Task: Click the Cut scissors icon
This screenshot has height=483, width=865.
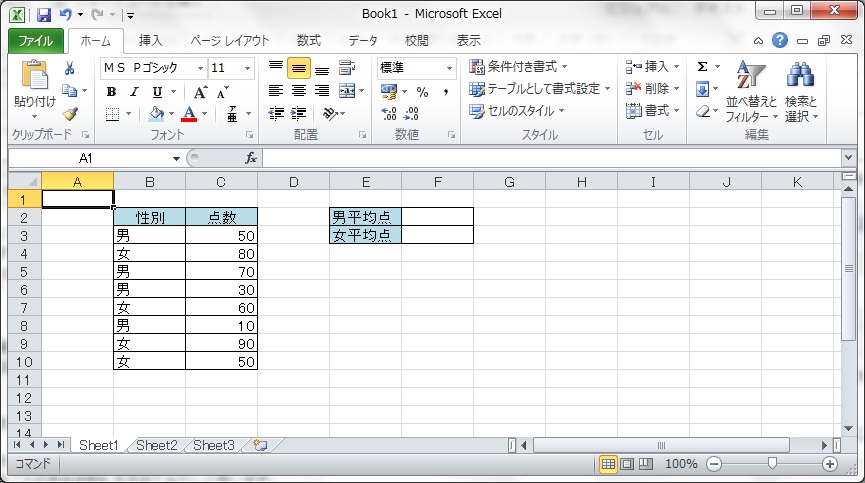Action: pos(70,68)
